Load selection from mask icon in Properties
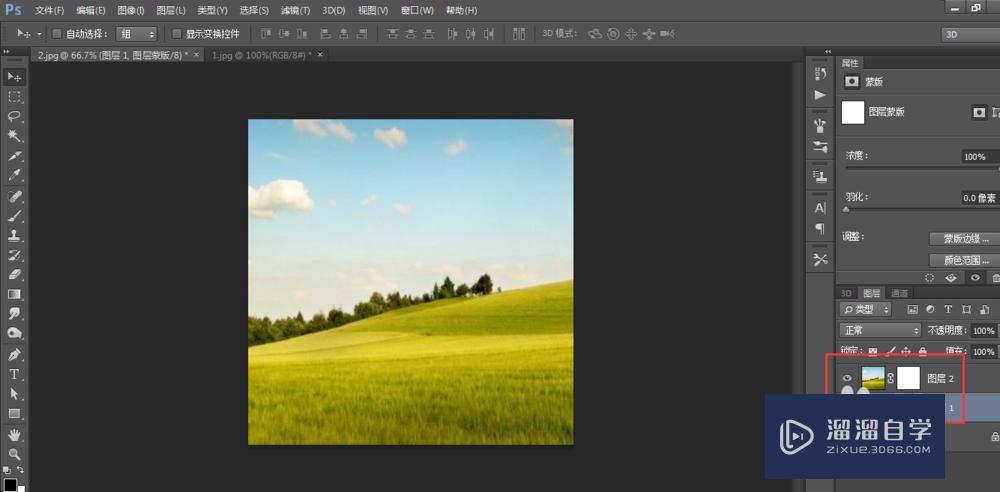 coord(930,278)
